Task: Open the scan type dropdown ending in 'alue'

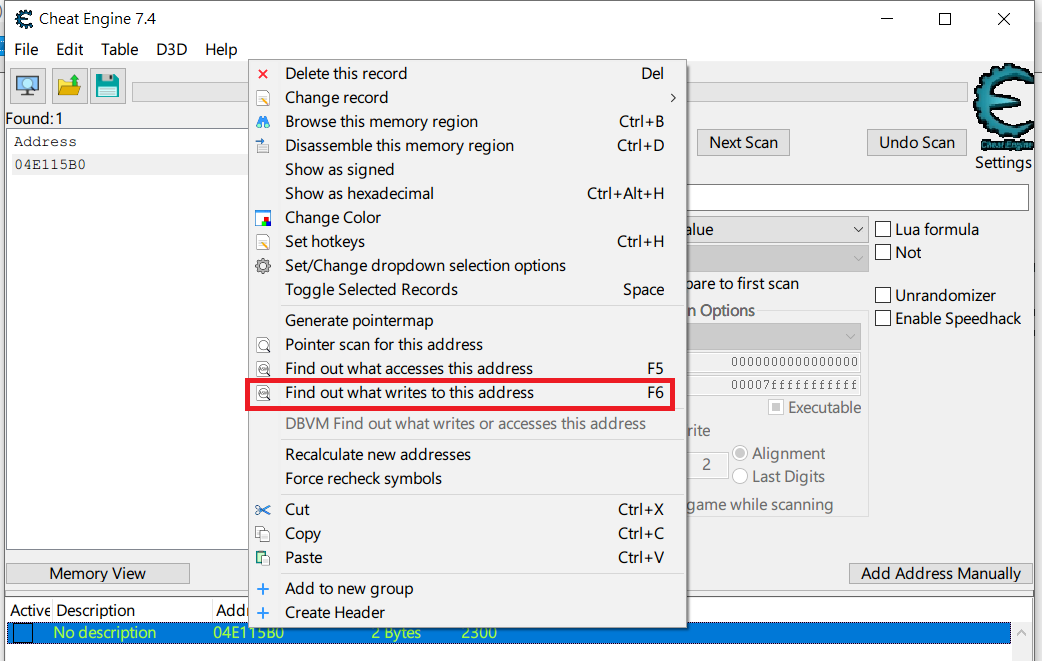Action: pos(777,230)
